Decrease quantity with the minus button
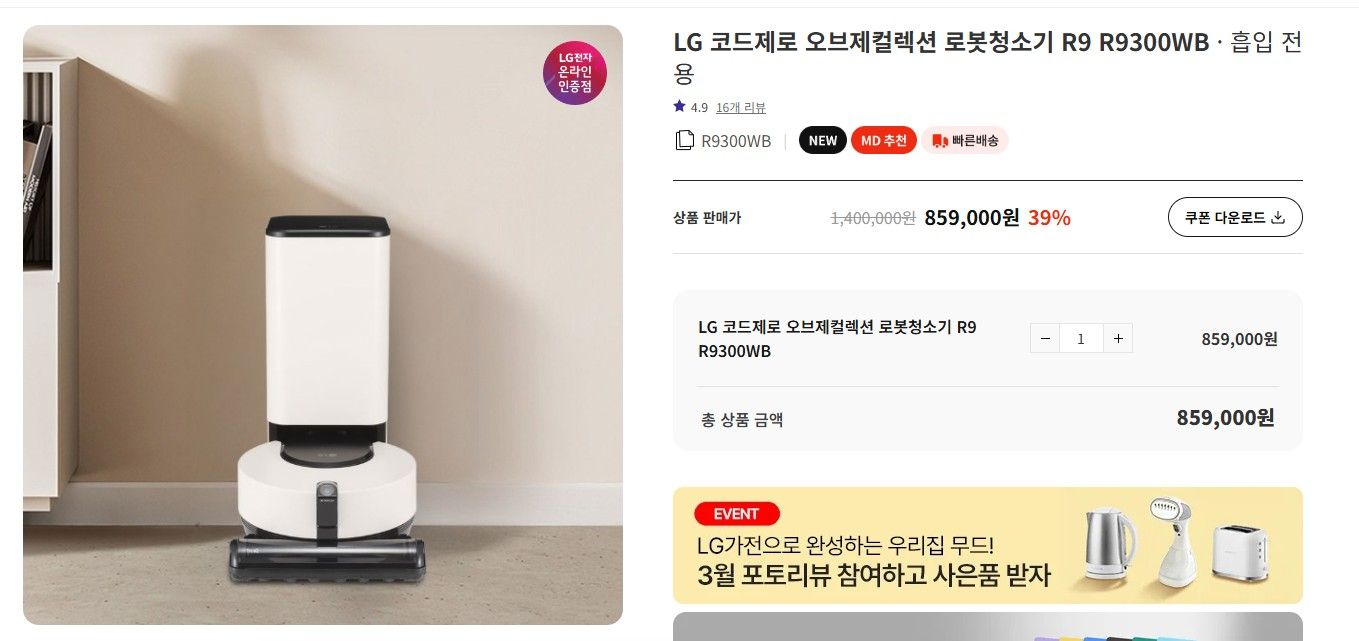 1045,339
